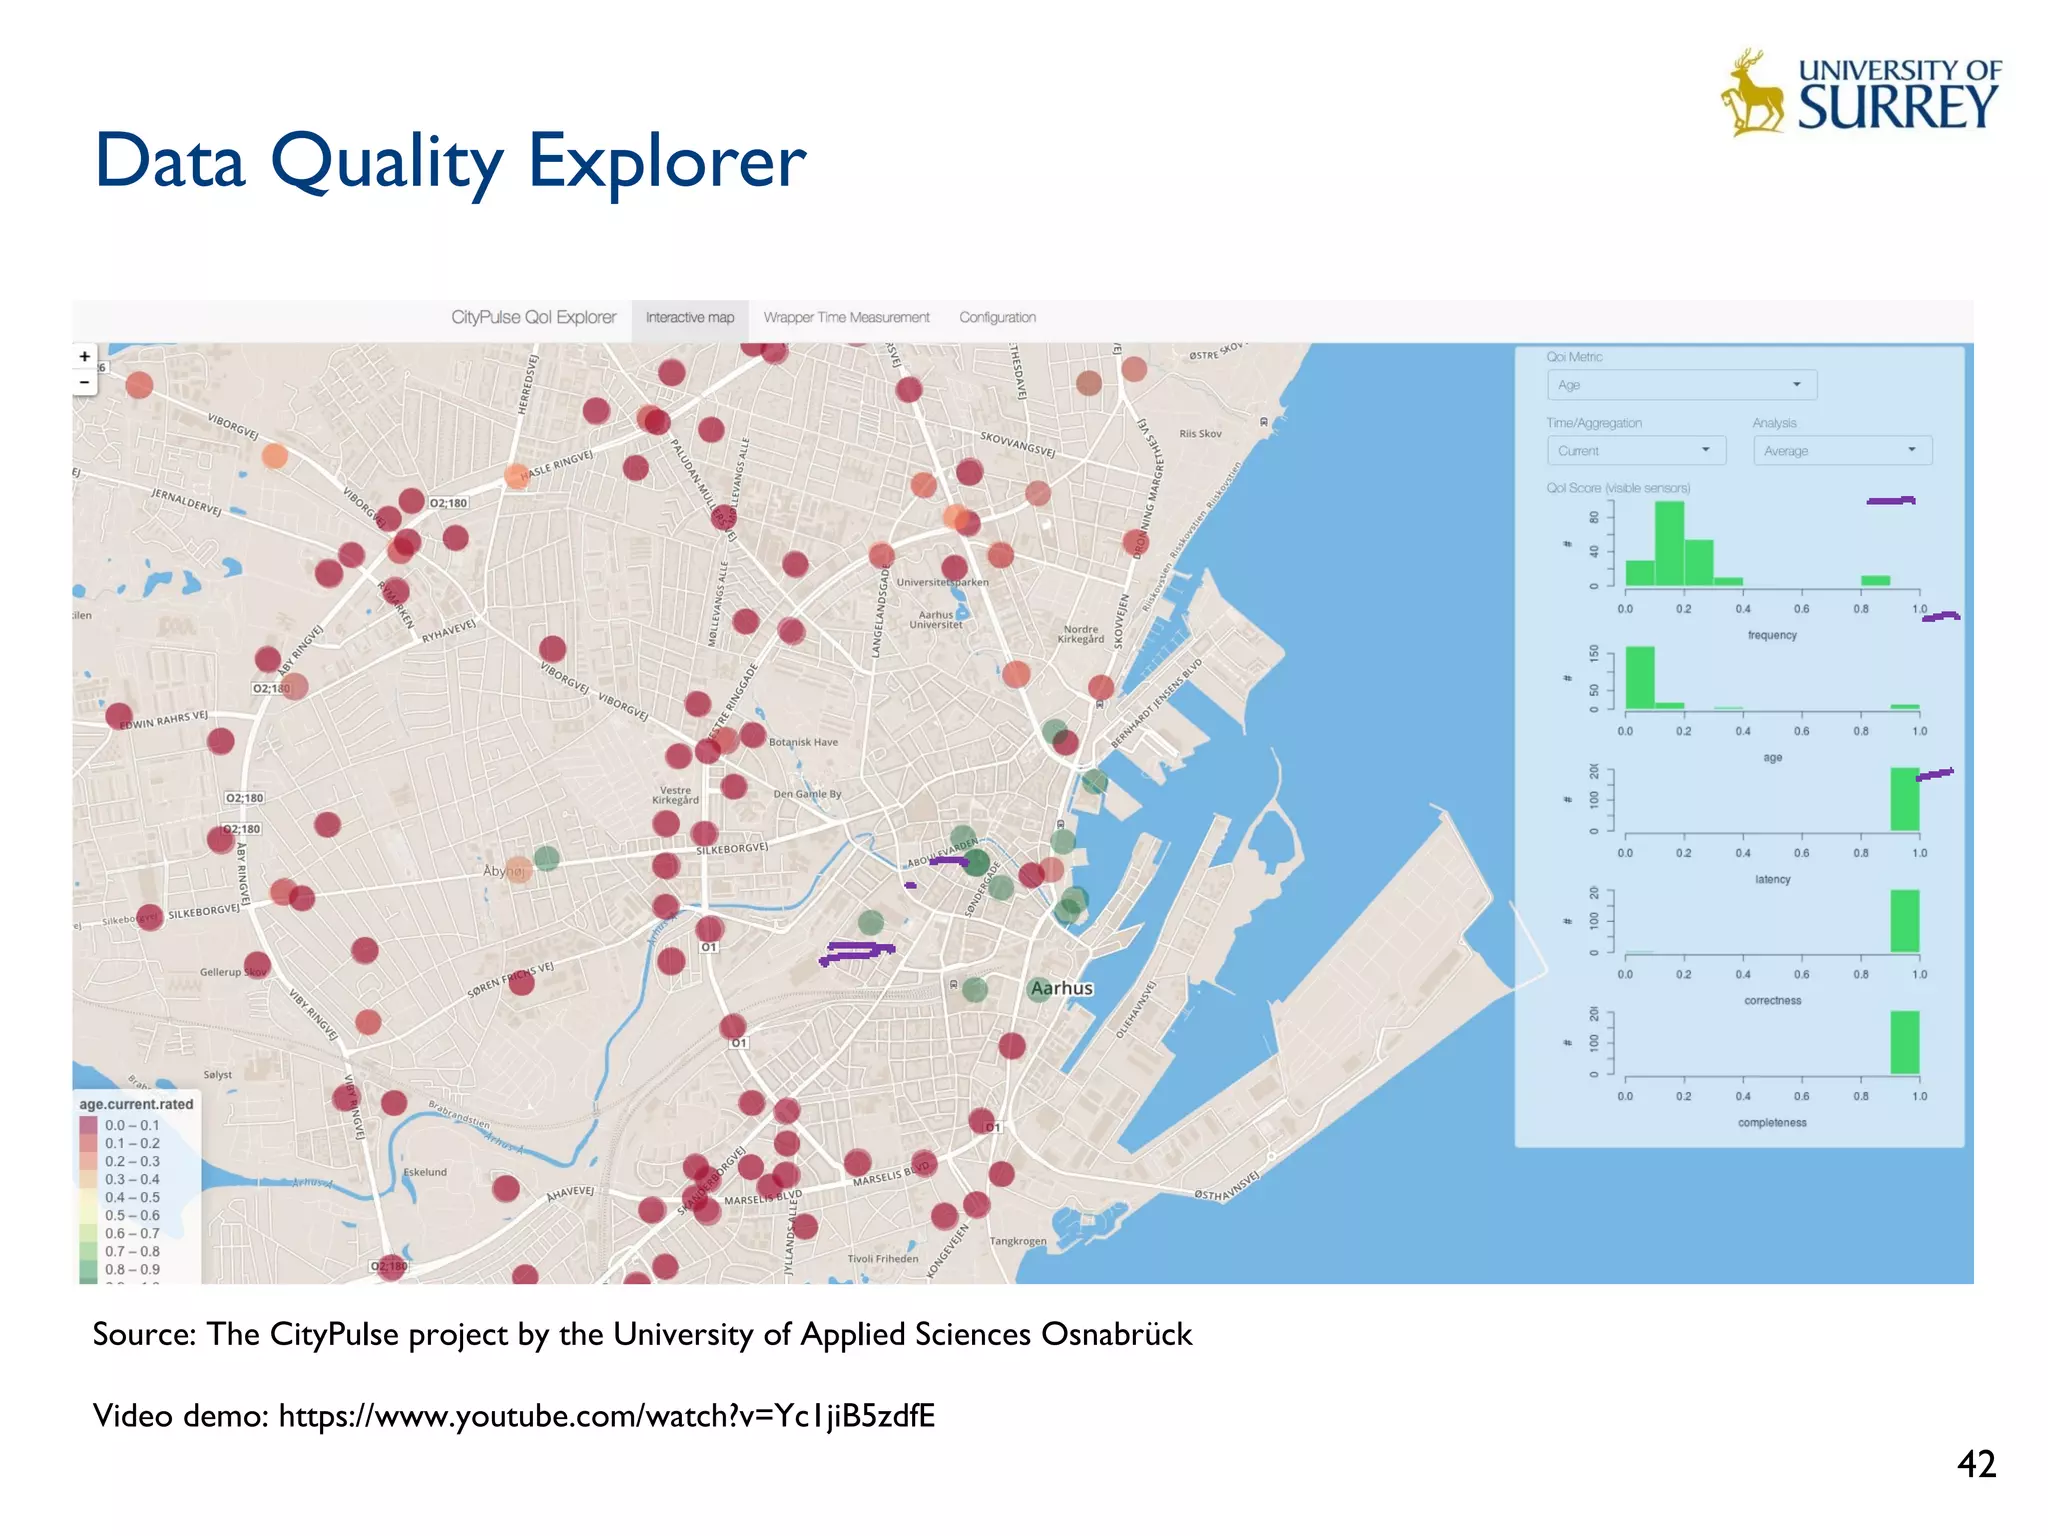Click the 0.0 – 0.1 legend color swatch
2048x1536 pixels.
point(89,1125)
